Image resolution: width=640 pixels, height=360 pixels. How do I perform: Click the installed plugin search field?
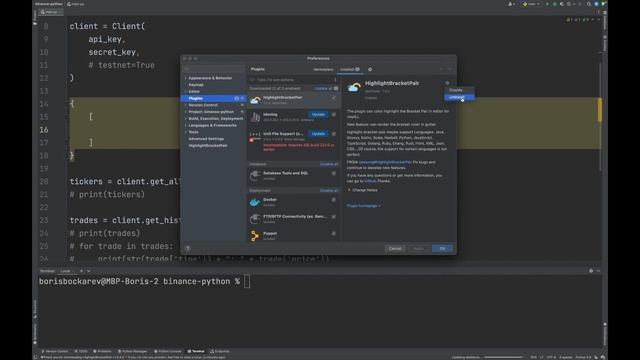pyautogui.click(x=293, y=80)
